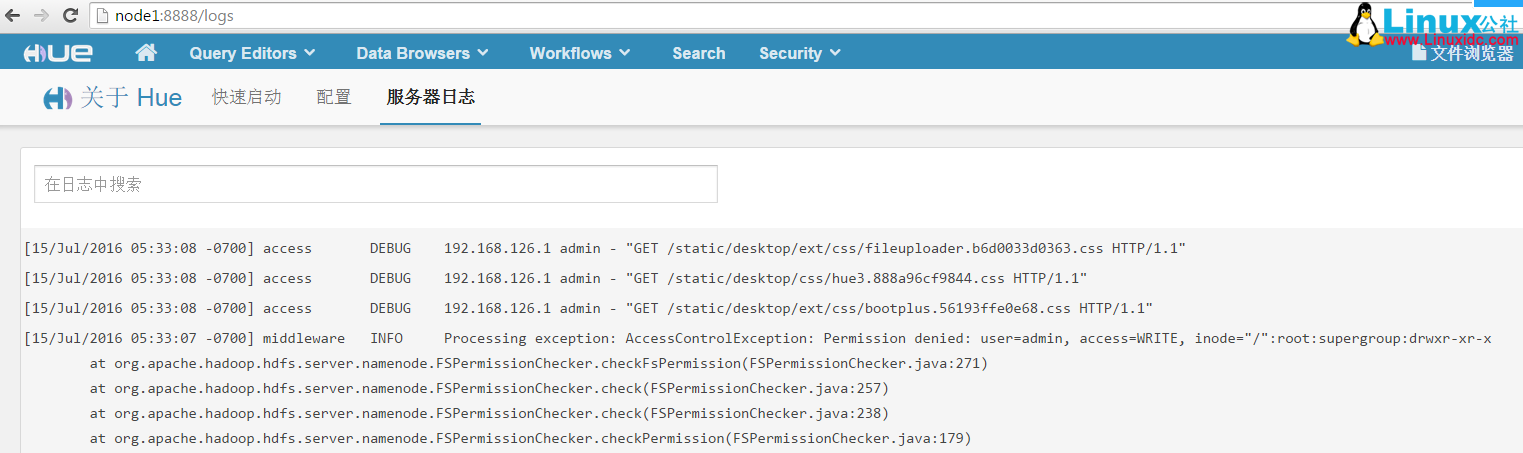This screenshot has width=1523, height=453.
Task: Expand the Query Editors dropdown
Action: [x=252, y=53]
